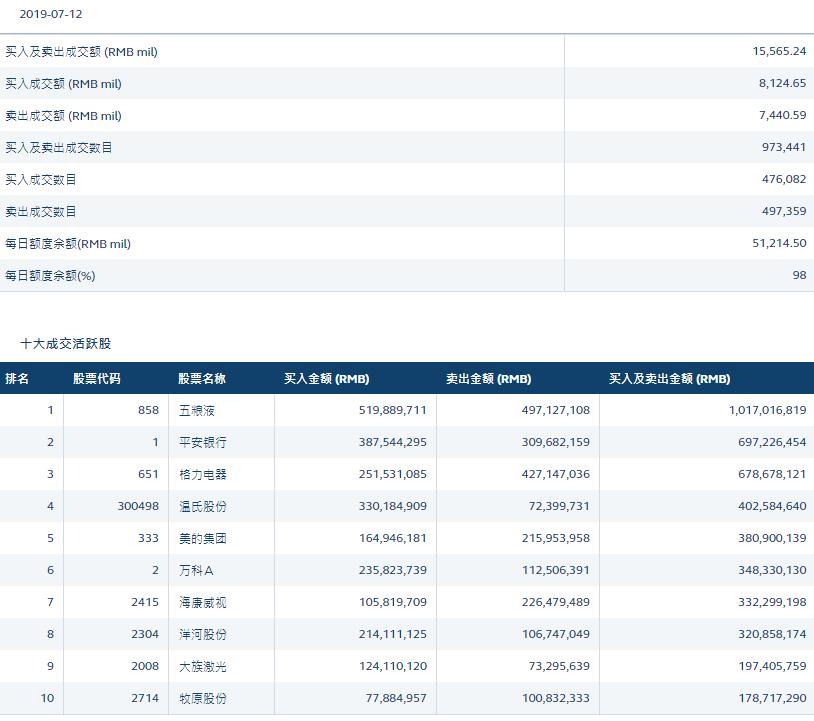Select the 买入及卖出金额 (RMB) column header
The image size is (814, 721).
click(x=669, y=379)
